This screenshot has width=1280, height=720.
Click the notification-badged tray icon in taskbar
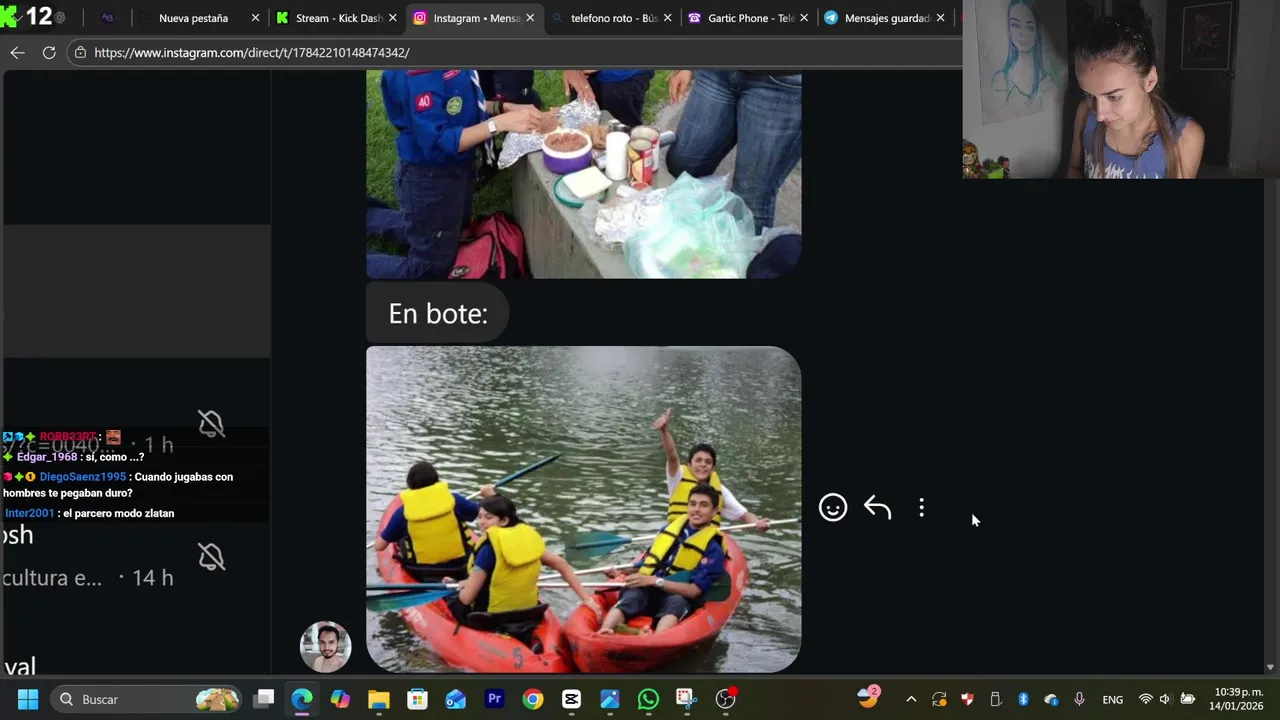click(x=869, y=697)
